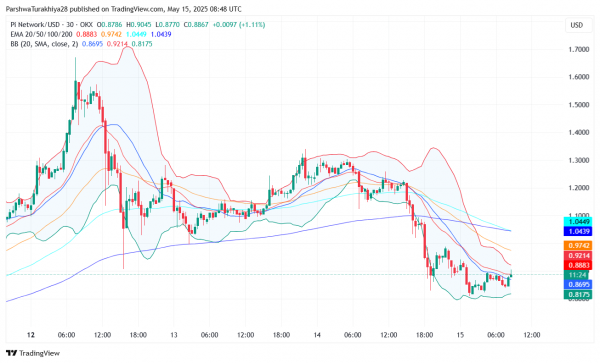Select the EMA 50 value 0.9742

pos(111,34)
